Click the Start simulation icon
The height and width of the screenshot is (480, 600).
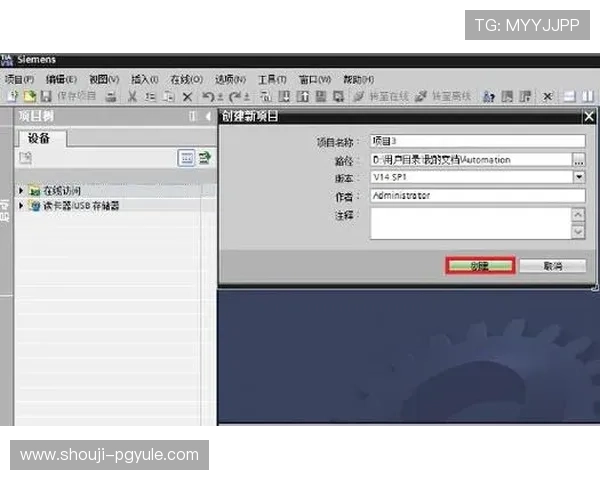click(x=321, y=96)
